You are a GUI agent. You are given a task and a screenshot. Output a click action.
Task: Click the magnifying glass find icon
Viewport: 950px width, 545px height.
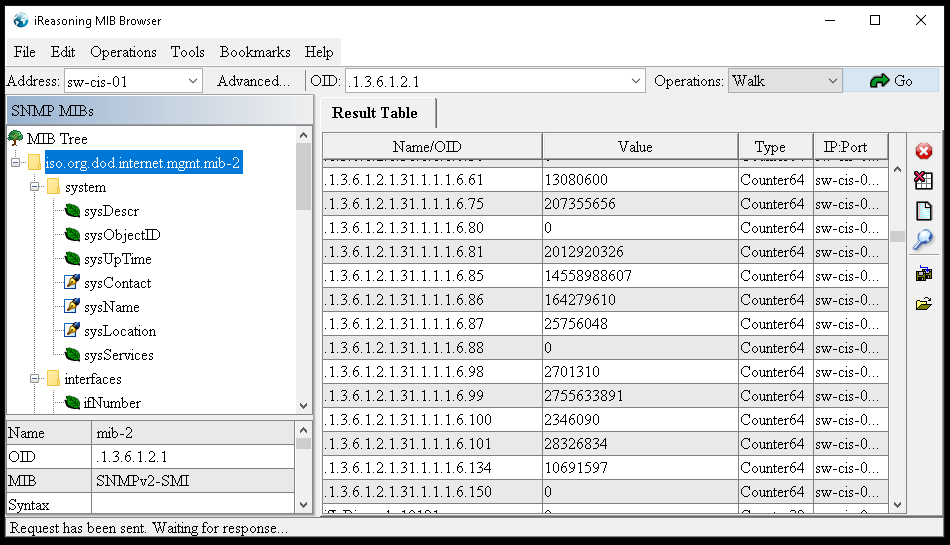tap(923, 239)
